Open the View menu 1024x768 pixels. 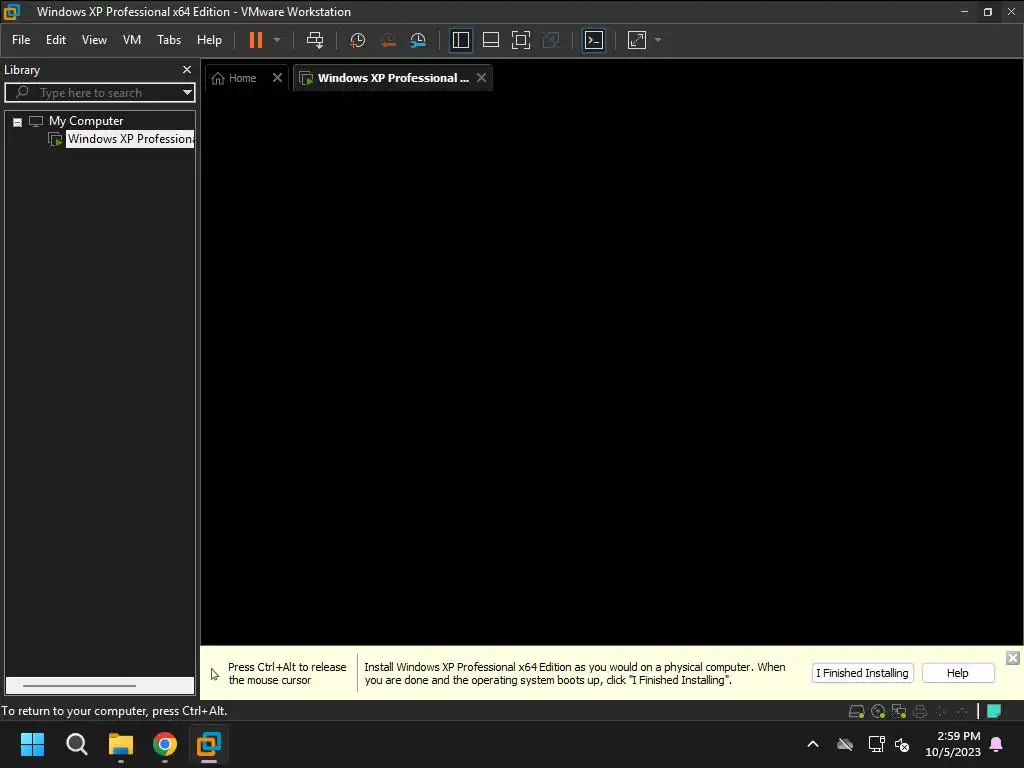click(94, 40)
